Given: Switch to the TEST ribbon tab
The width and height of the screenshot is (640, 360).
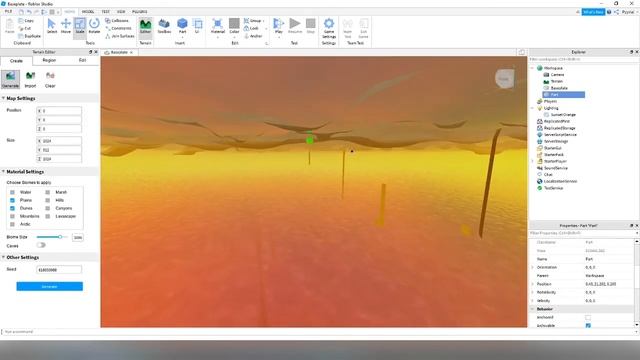Looking at the screenshot, I should [x=105, y=11].
